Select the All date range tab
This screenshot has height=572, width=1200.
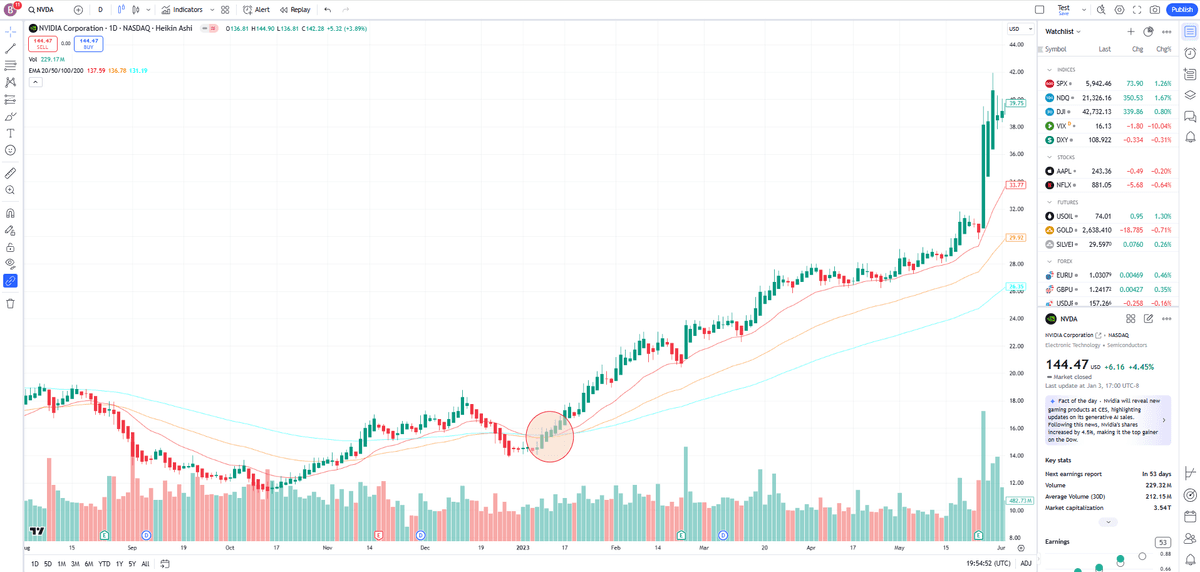pyautogui.click(x=146, y=564)
